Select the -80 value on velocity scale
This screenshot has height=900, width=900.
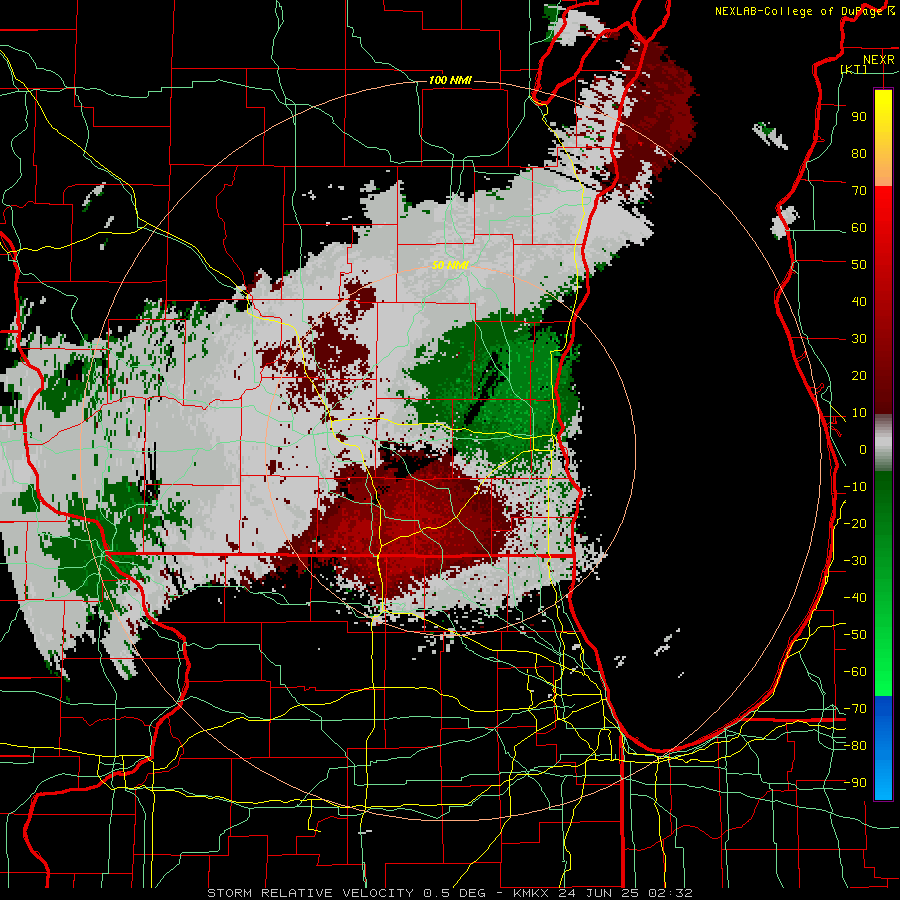tap(855, 746)
